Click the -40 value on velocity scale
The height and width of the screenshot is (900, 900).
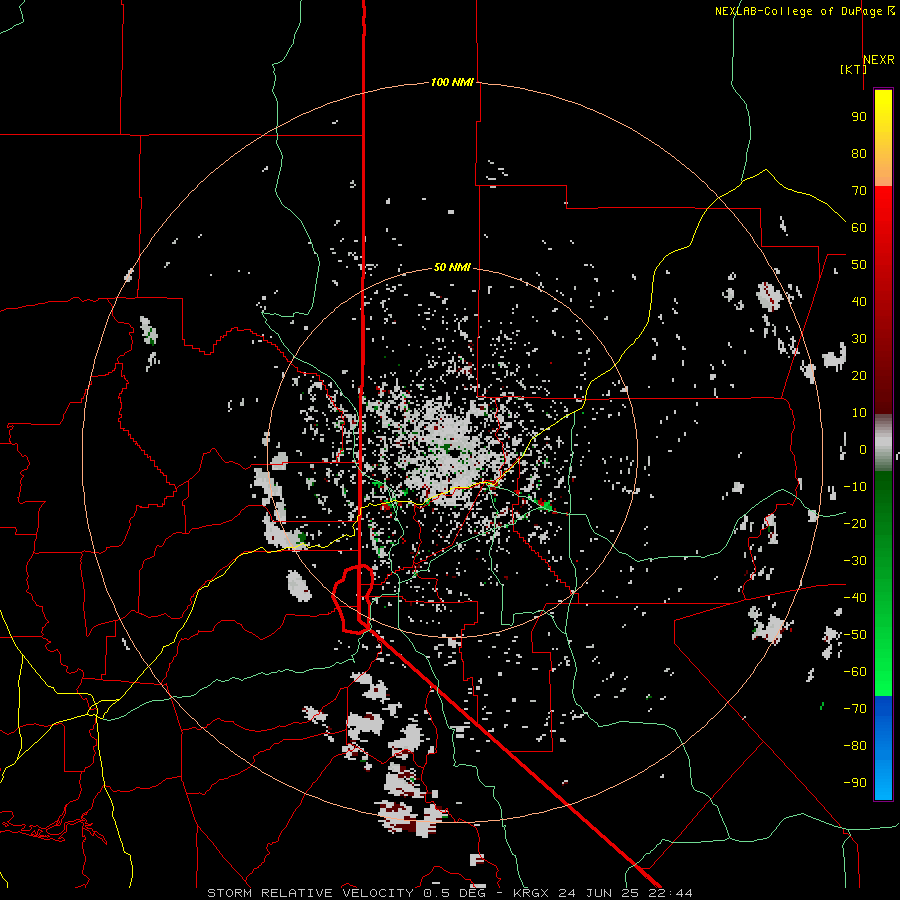coord(855,598)
